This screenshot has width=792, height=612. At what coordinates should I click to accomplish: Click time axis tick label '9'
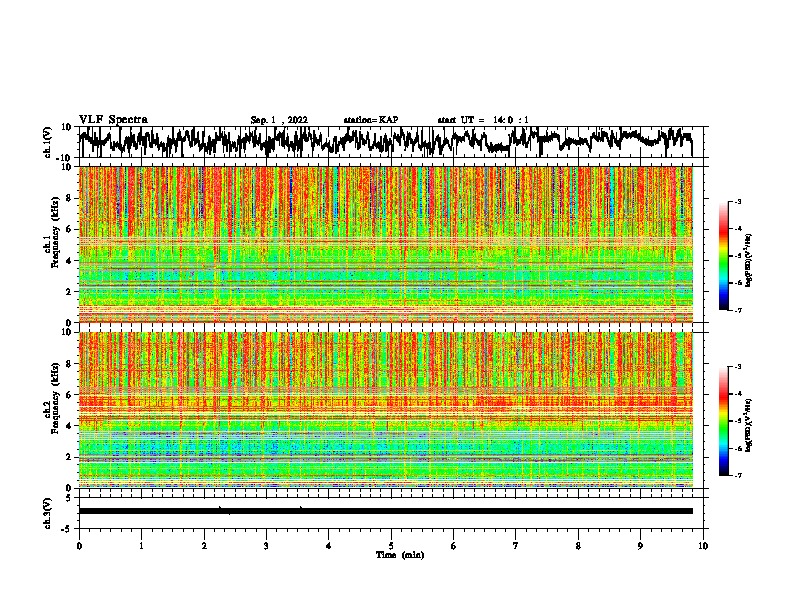click(640, 546)
